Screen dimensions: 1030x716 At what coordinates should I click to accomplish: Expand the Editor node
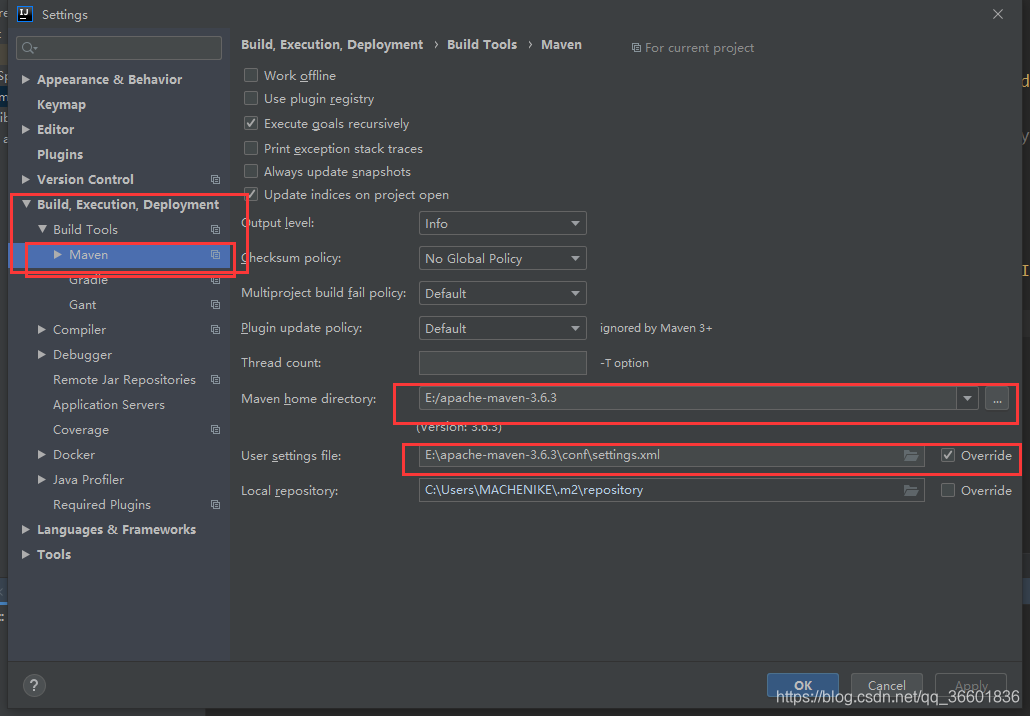click(26, 129)
